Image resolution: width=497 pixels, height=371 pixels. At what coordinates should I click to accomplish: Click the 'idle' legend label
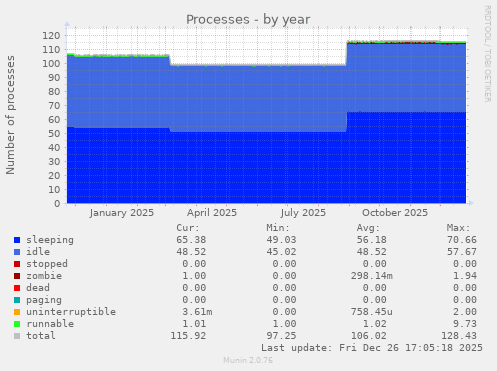pyautogui.click(x=38, y=252)
